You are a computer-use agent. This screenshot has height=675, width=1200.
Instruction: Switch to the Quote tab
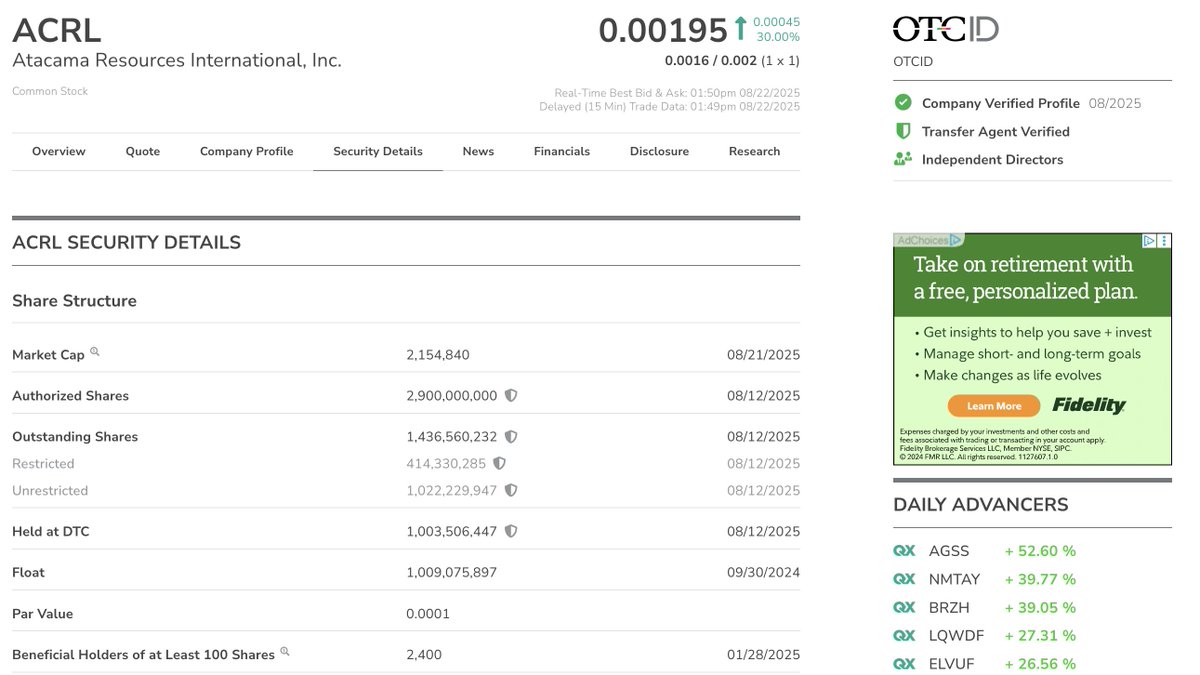coord(143,151)
